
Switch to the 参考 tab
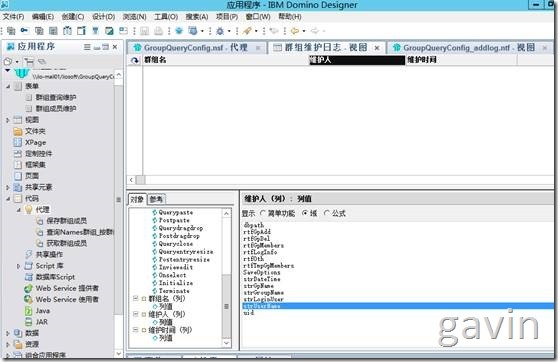156,199
